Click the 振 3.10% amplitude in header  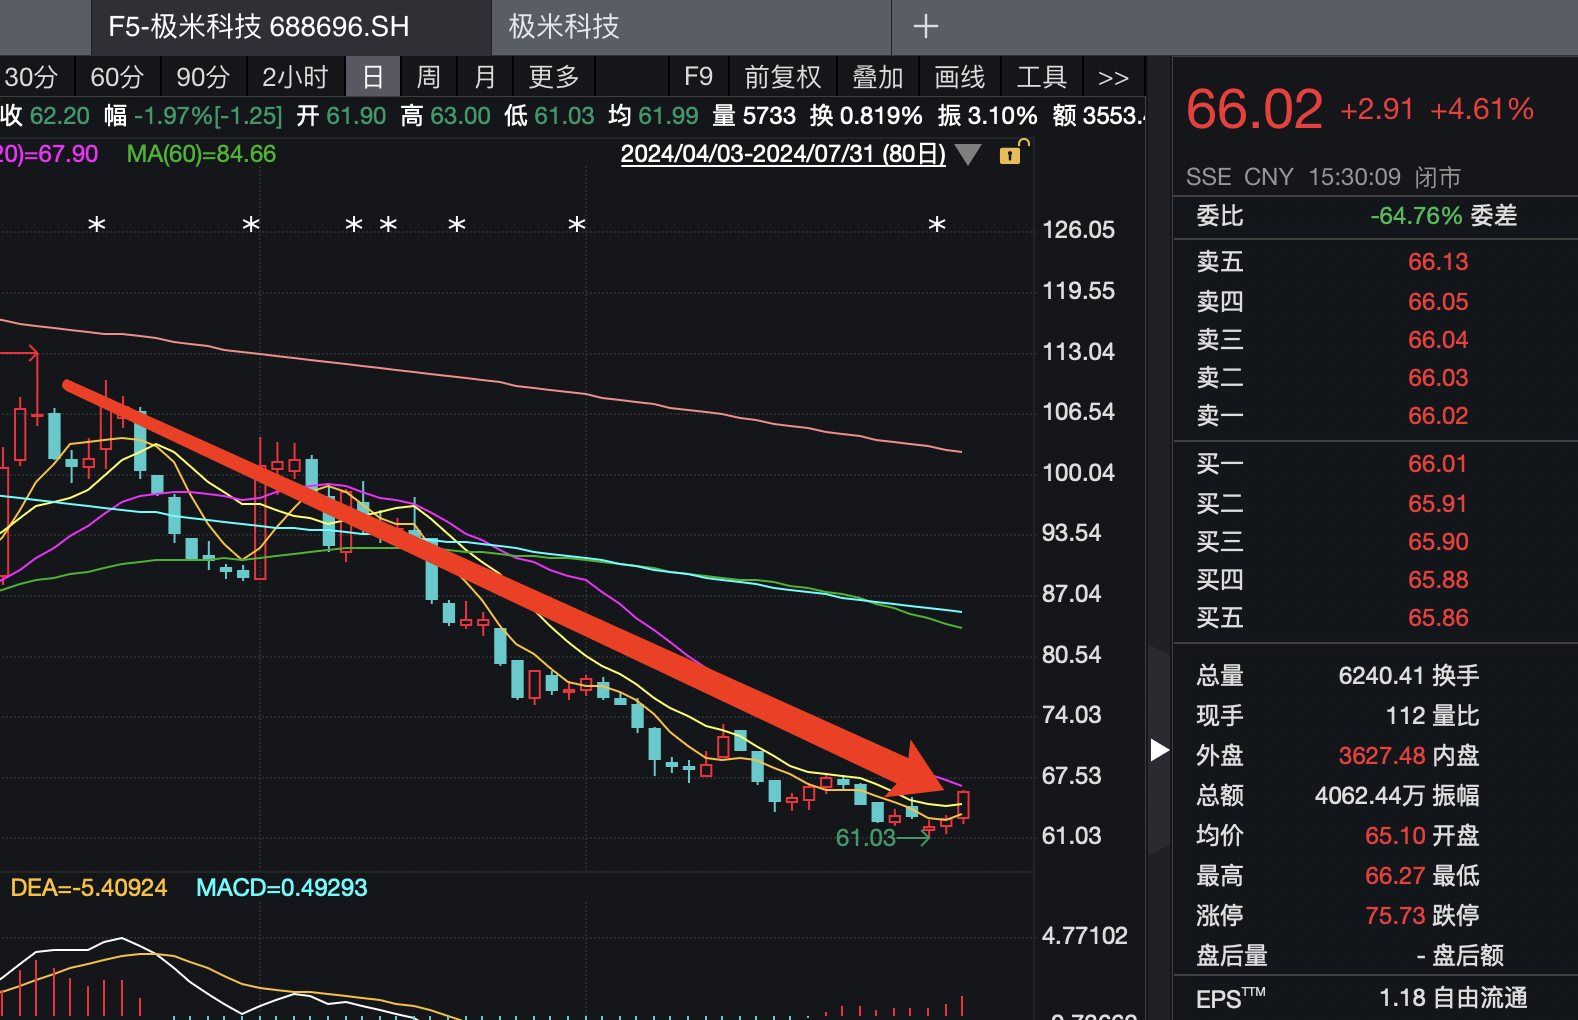click(x=987, y=116)
